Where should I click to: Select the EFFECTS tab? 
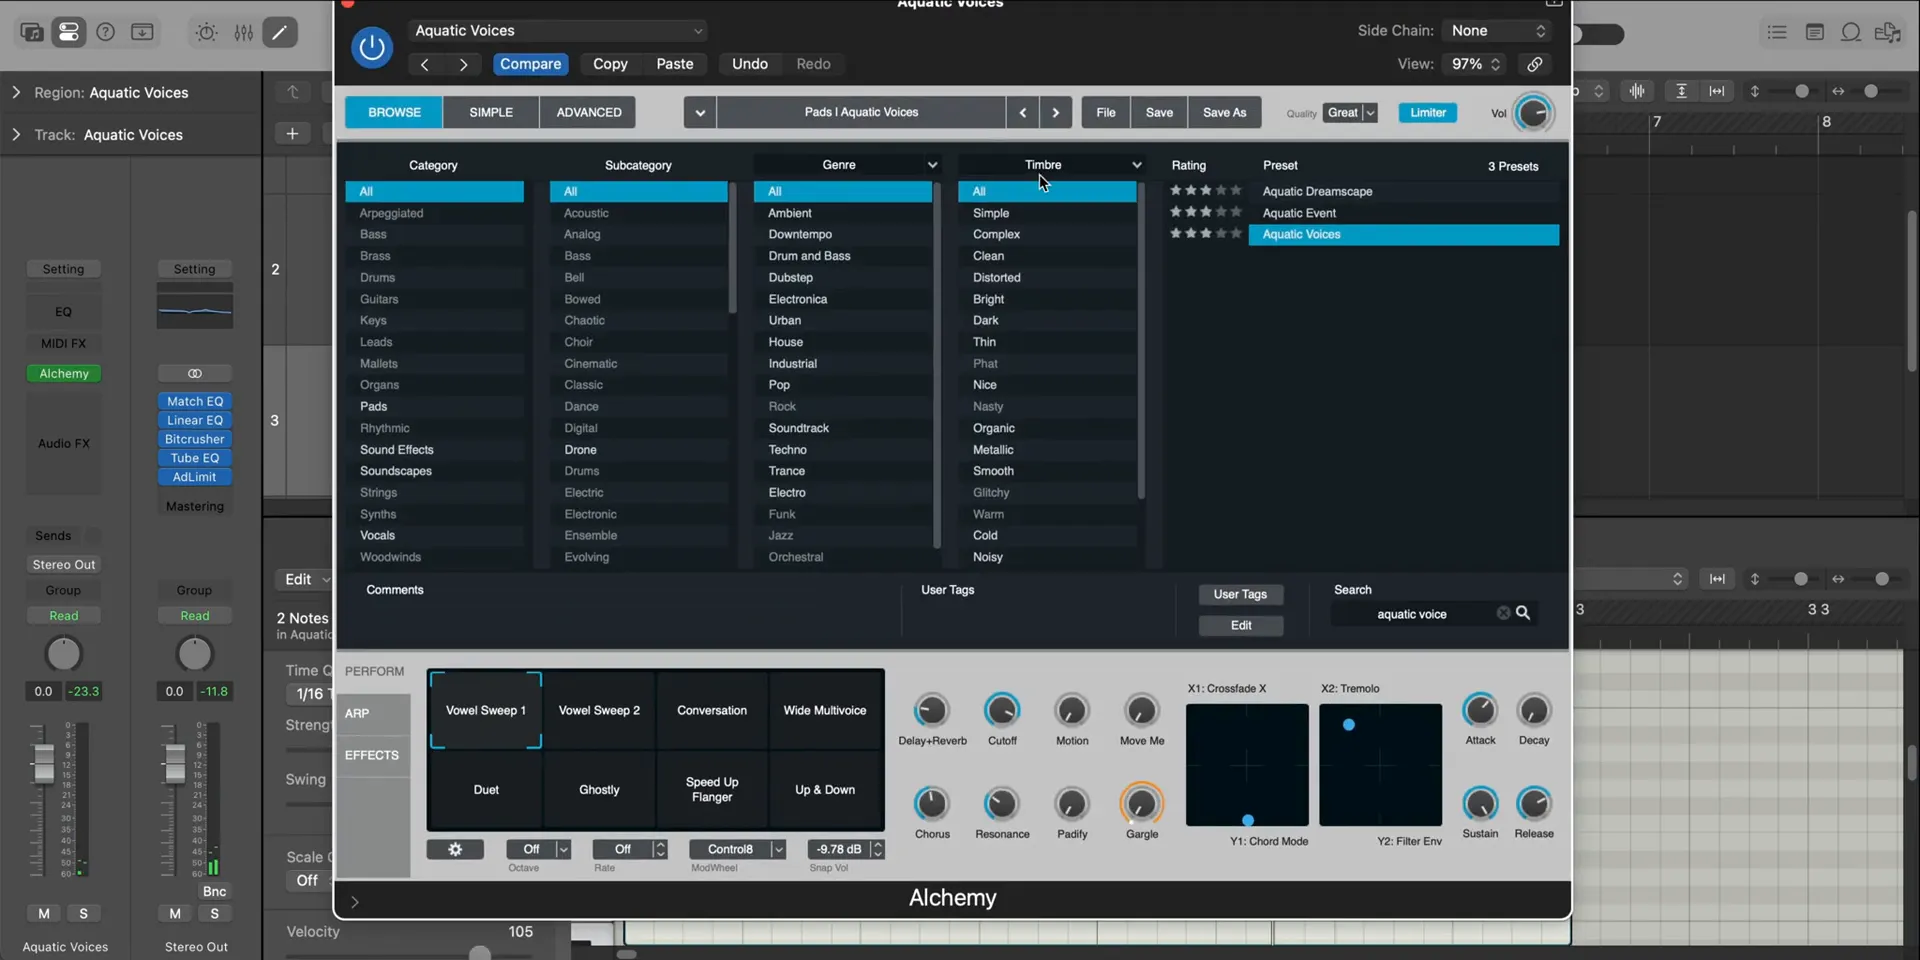click(374, 755)
